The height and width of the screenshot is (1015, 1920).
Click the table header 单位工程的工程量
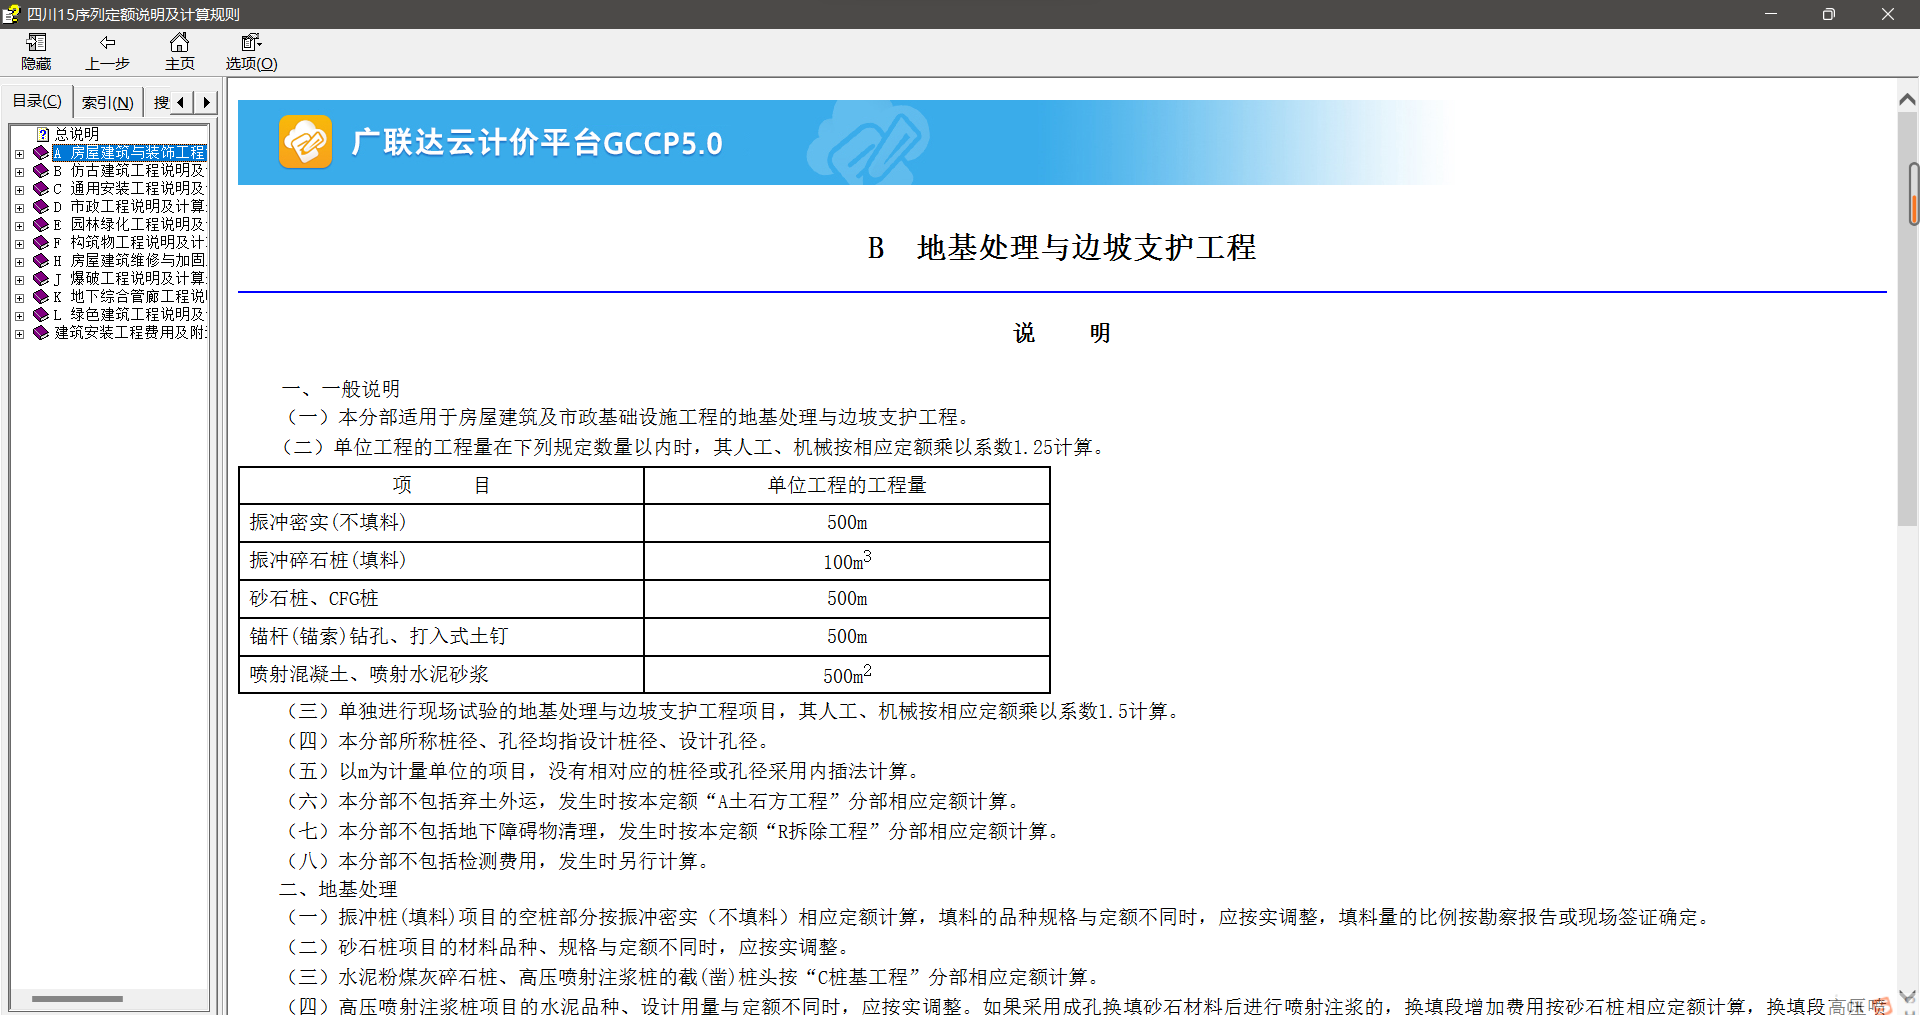pyautogui.click(x=847, y=485)
